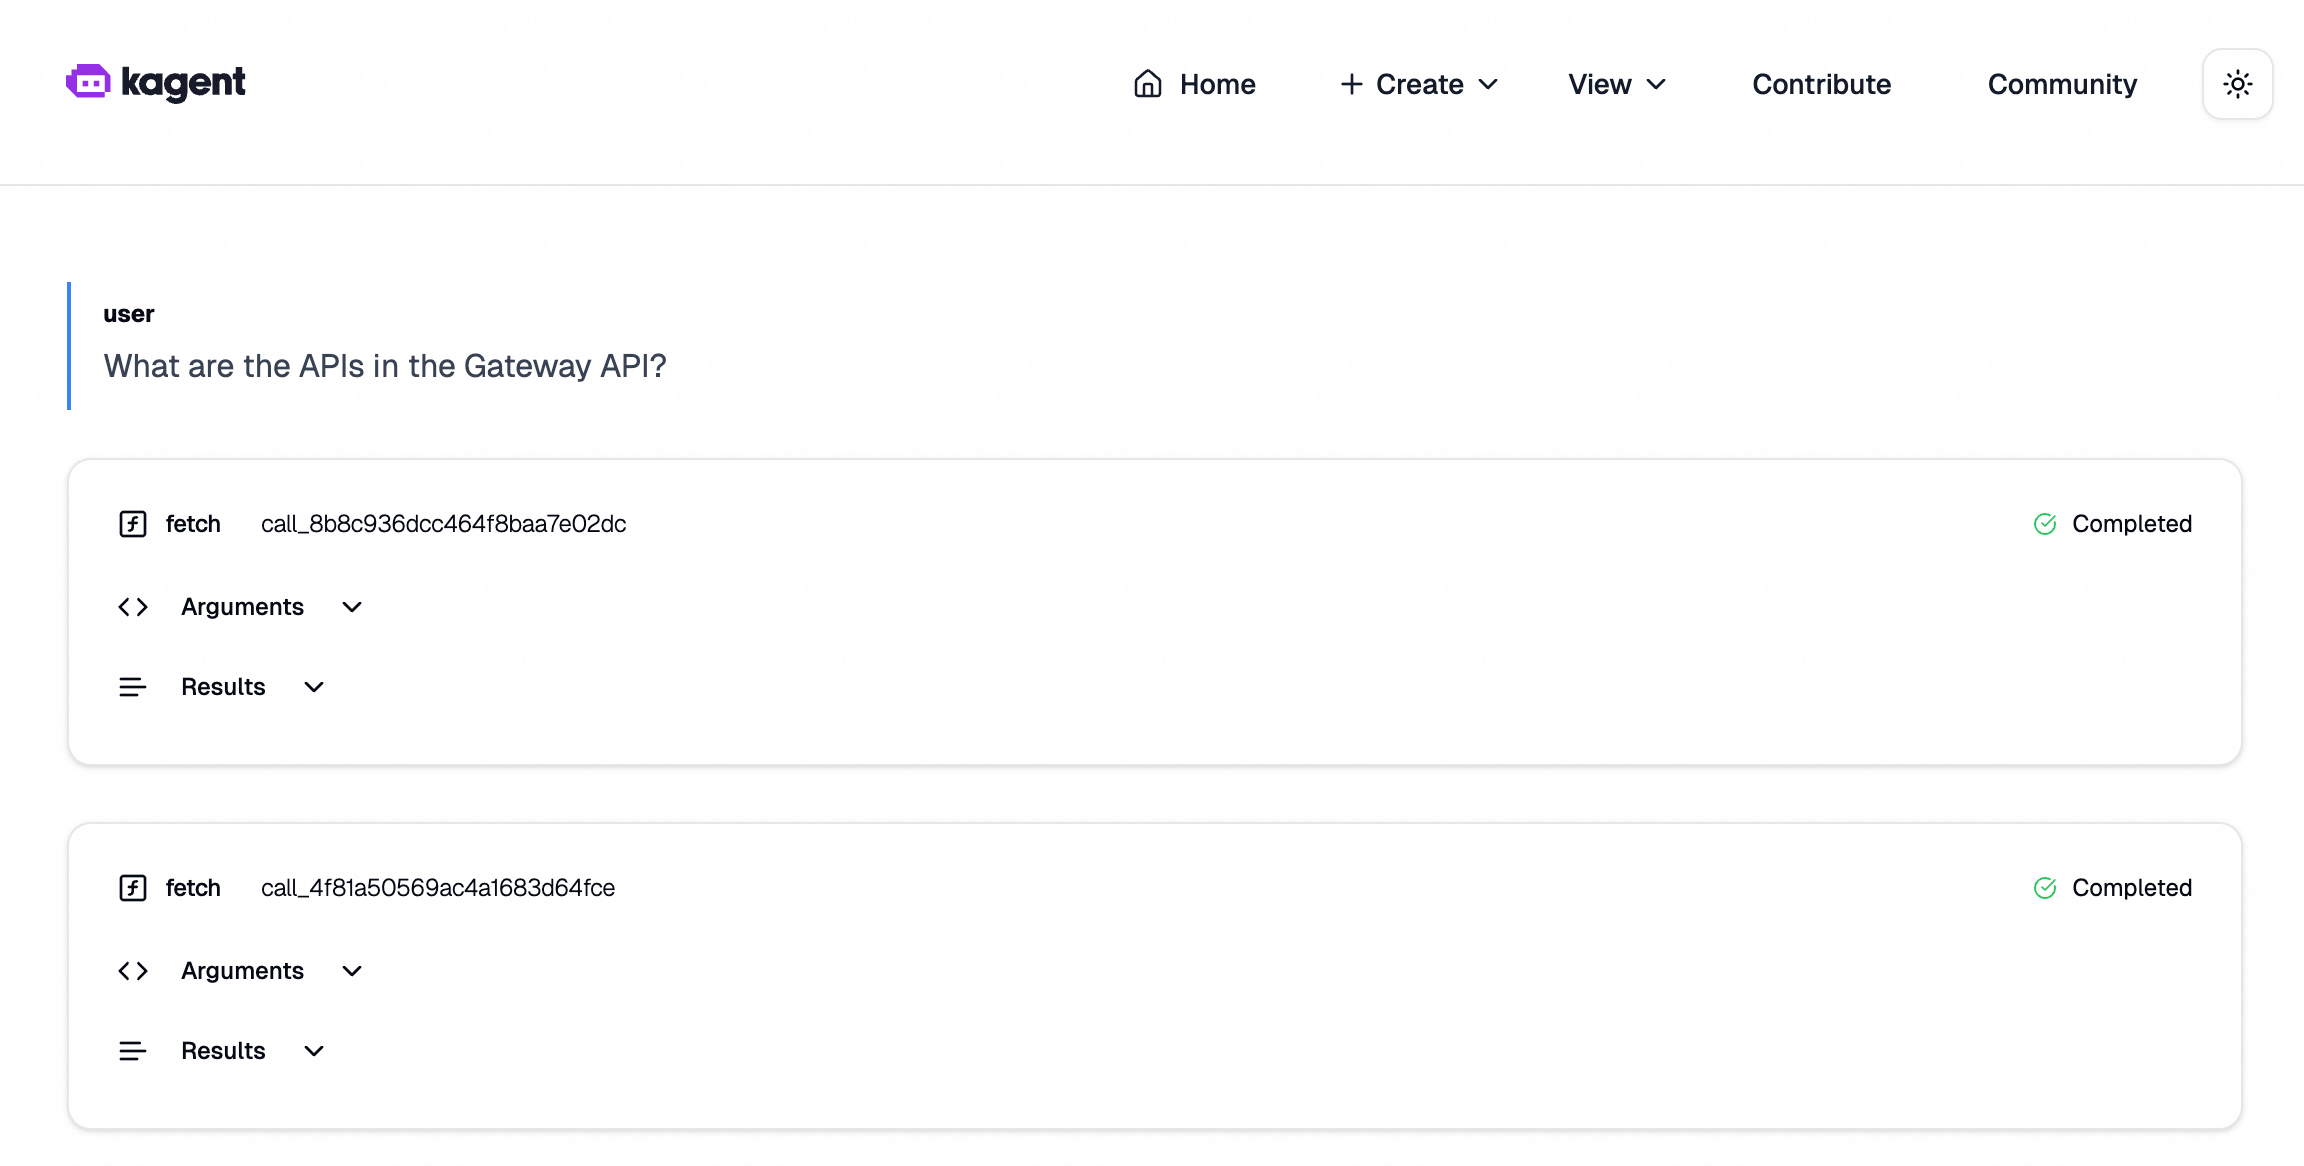The height and width of the screenshot is (1166, 2304).
Task: Click function icon of first fetch call
Action: [x=133, y=524]
